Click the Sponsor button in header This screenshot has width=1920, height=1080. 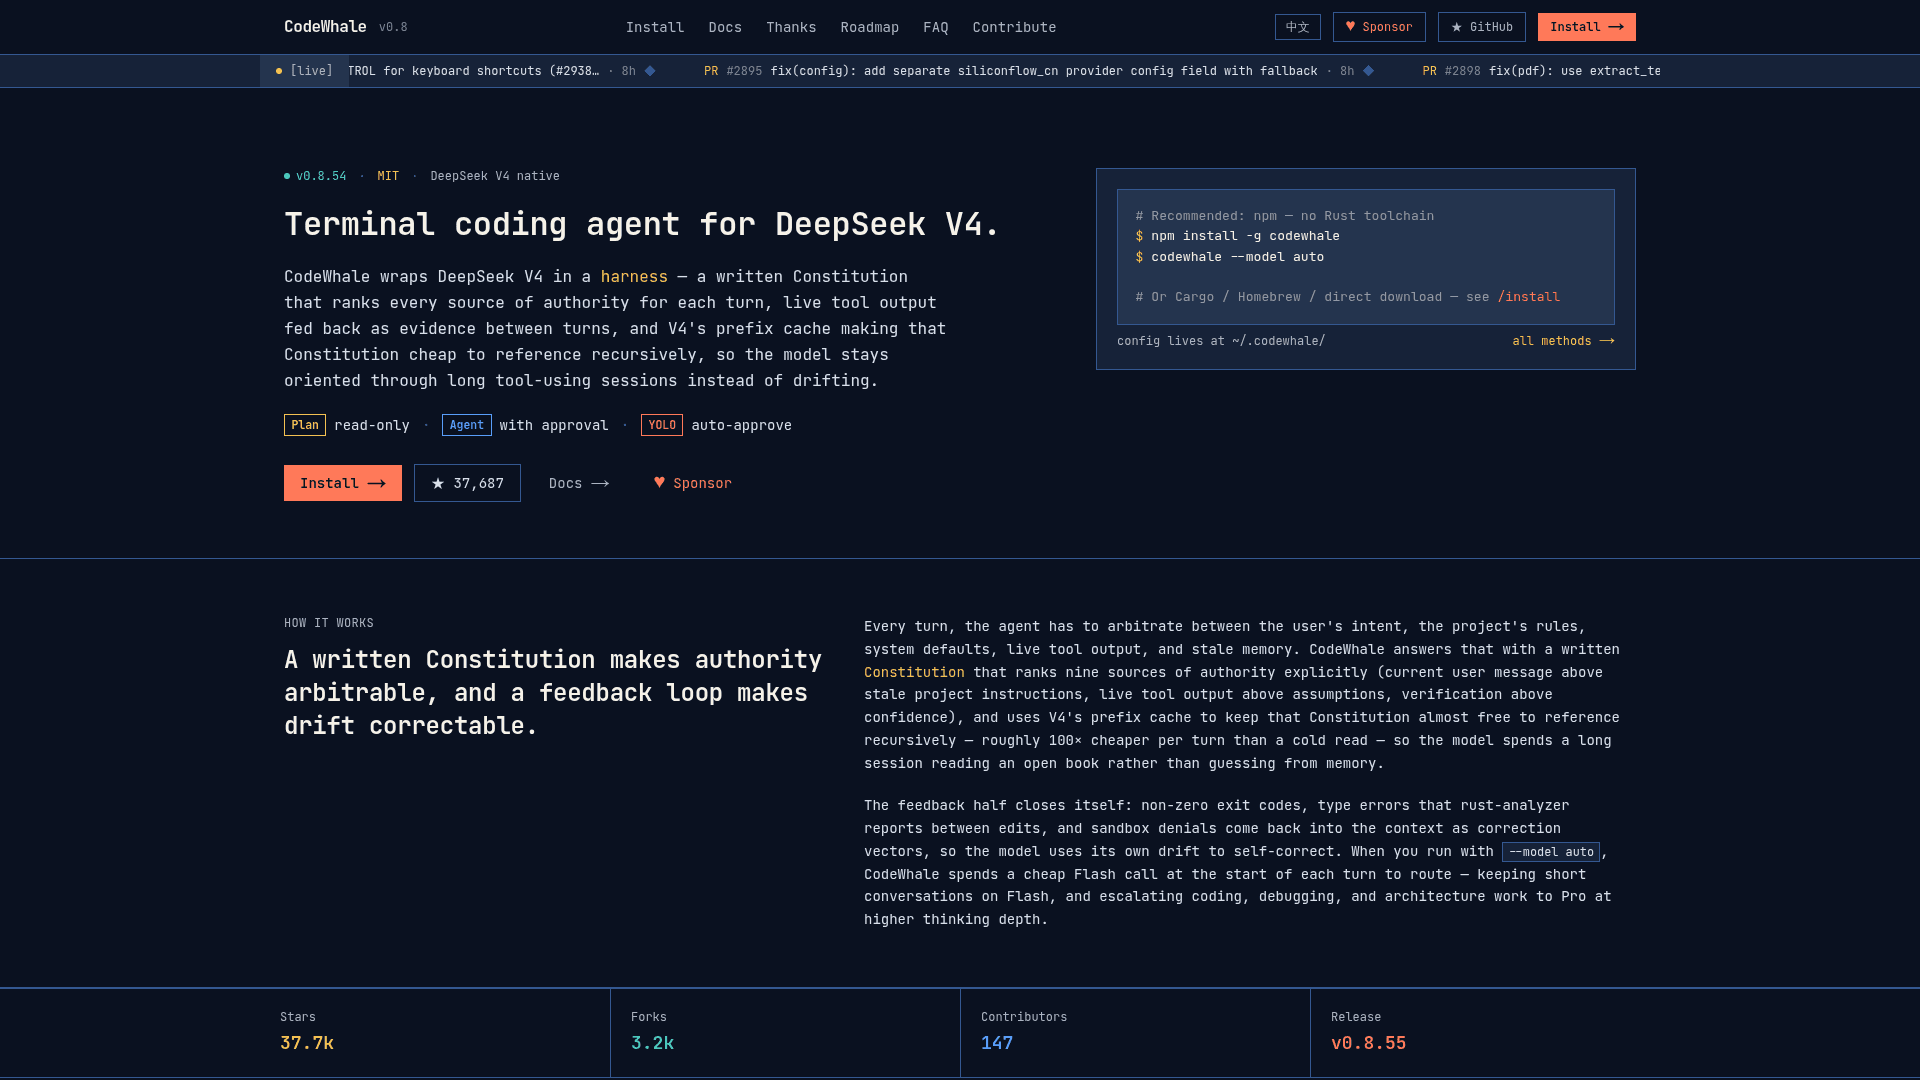(1379, 27)
